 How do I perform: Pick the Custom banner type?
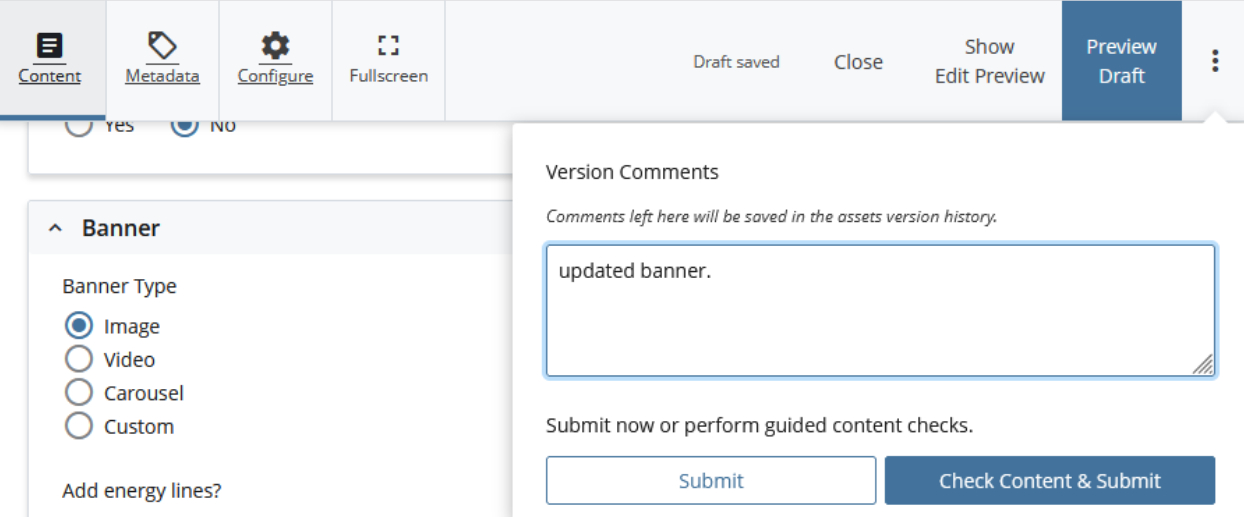pos(78,426)
